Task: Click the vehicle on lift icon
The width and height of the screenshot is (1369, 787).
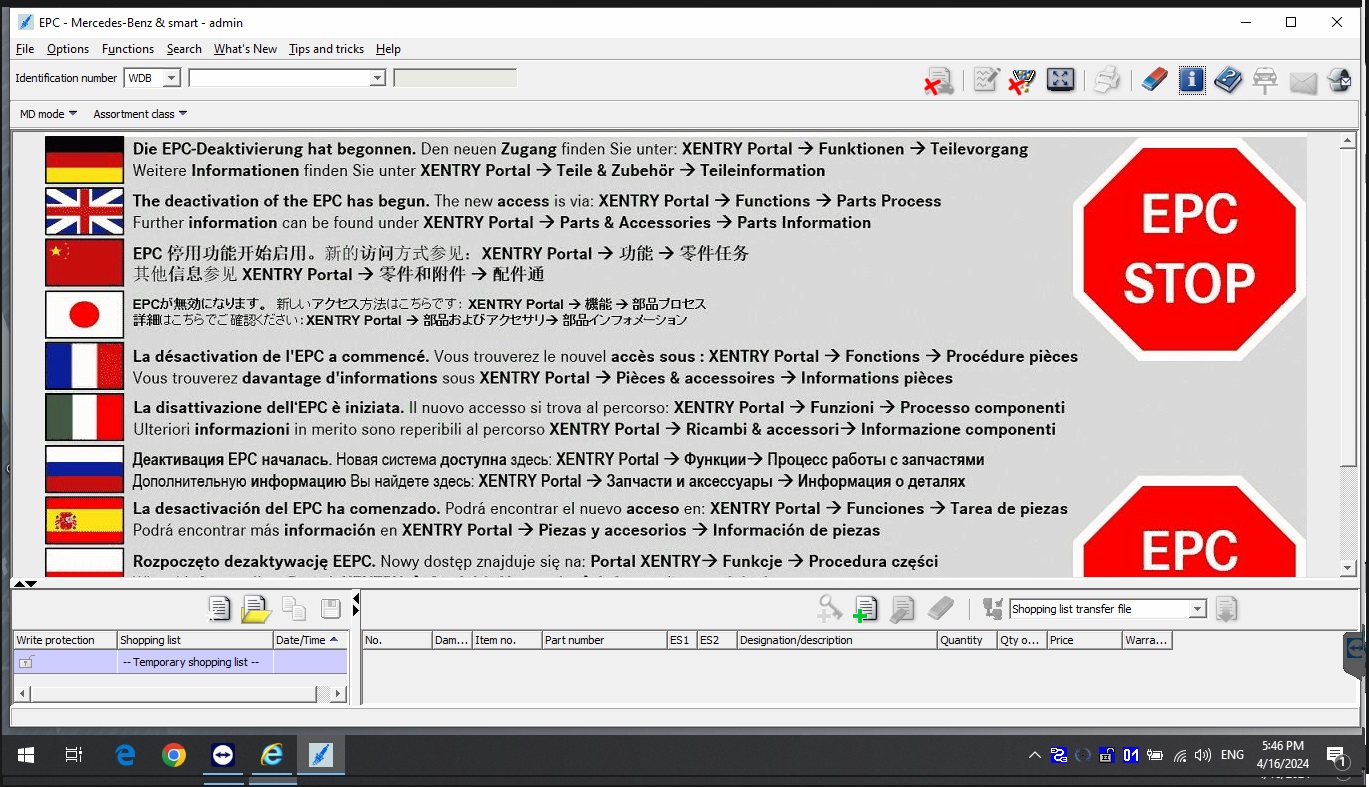Action: coord(1265,81)
